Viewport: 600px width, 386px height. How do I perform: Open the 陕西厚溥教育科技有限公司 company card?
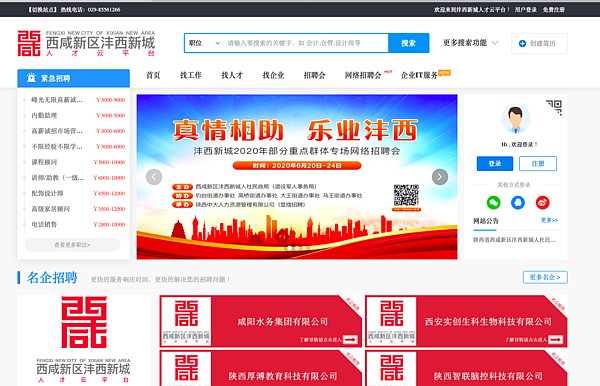point(261,368)
